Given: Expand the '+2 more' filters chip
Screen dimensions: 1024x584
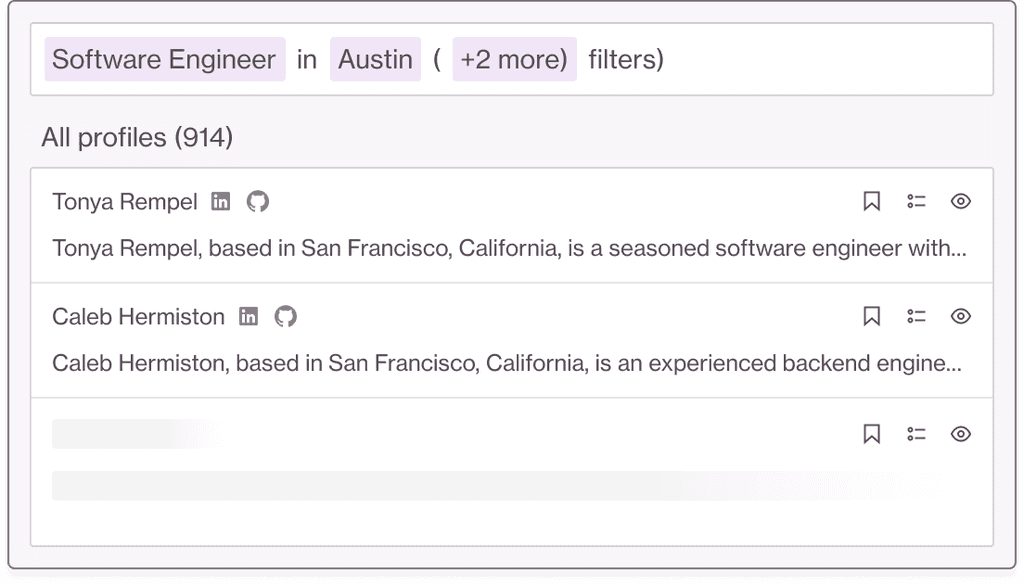Looking at the screenshot, I should pyautogui.click(x=514, y=60).
